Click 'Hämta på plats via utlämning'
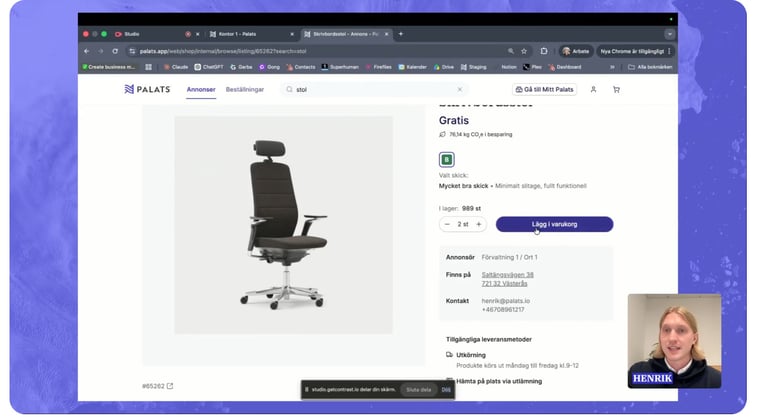Viewport: 760px width, 417px height. pos(499,381)
